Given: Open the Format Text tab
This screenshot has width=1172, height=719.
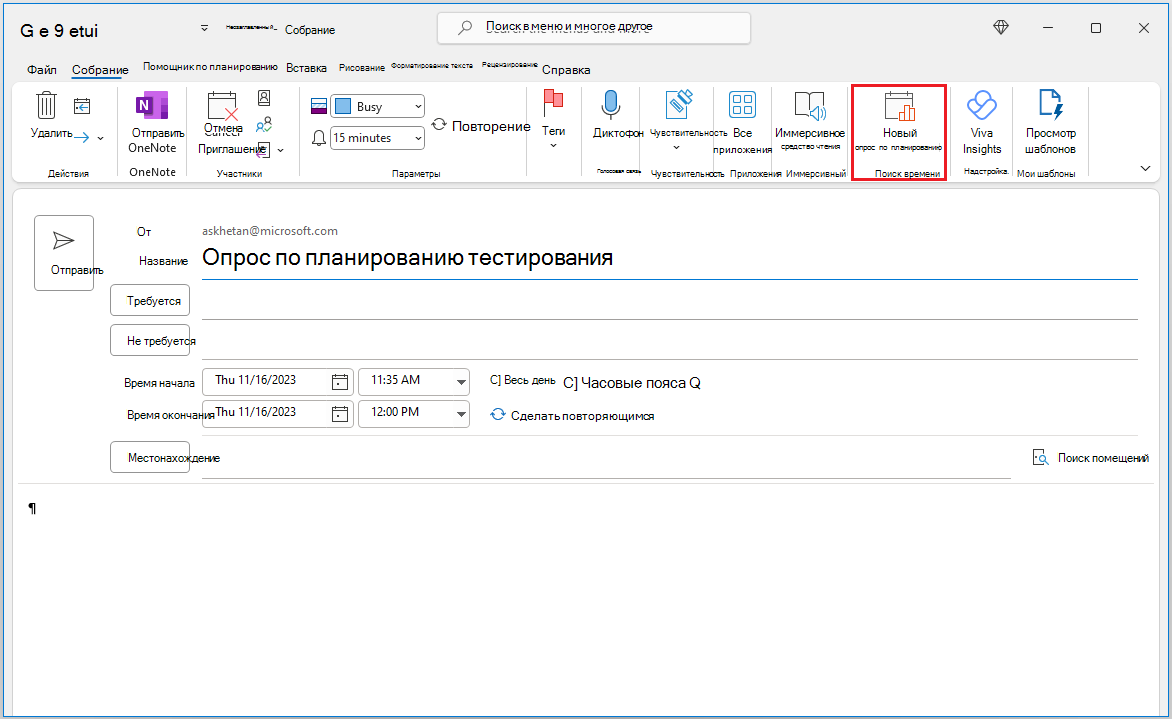Looking at the screenshot, I should [x=432, y=66].
